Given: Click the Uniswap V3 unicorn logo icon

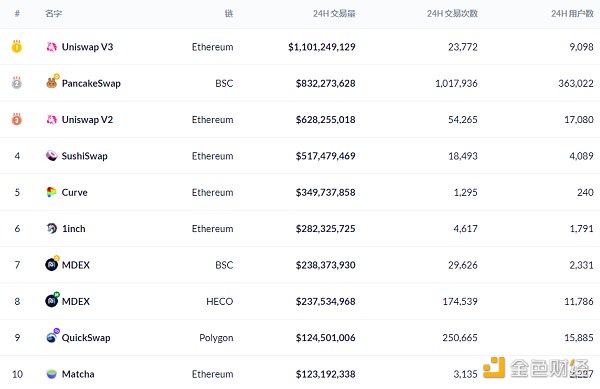Looking at the screenshot, I should (x=51, y=47).
